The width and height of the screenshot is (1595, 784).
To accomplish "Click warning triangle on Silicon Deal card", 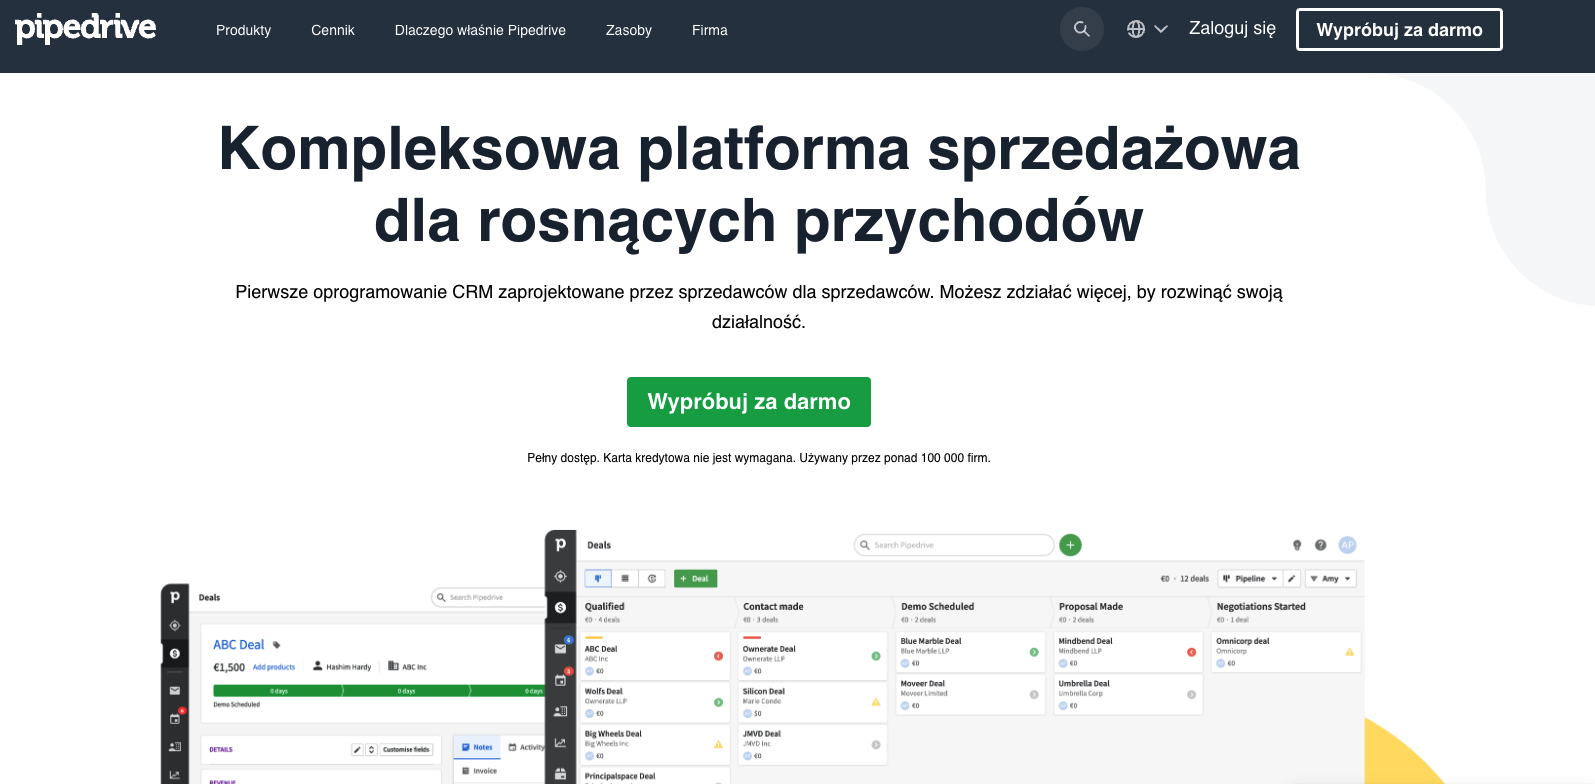I will pyautogui.click(x=876, y=702).
